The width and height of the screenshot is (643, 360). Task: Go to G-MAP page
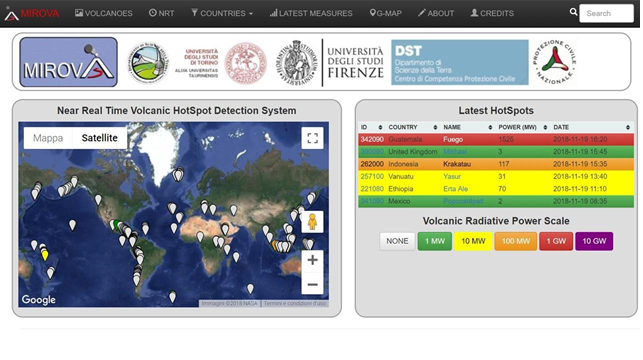click(x=385, y=14)
